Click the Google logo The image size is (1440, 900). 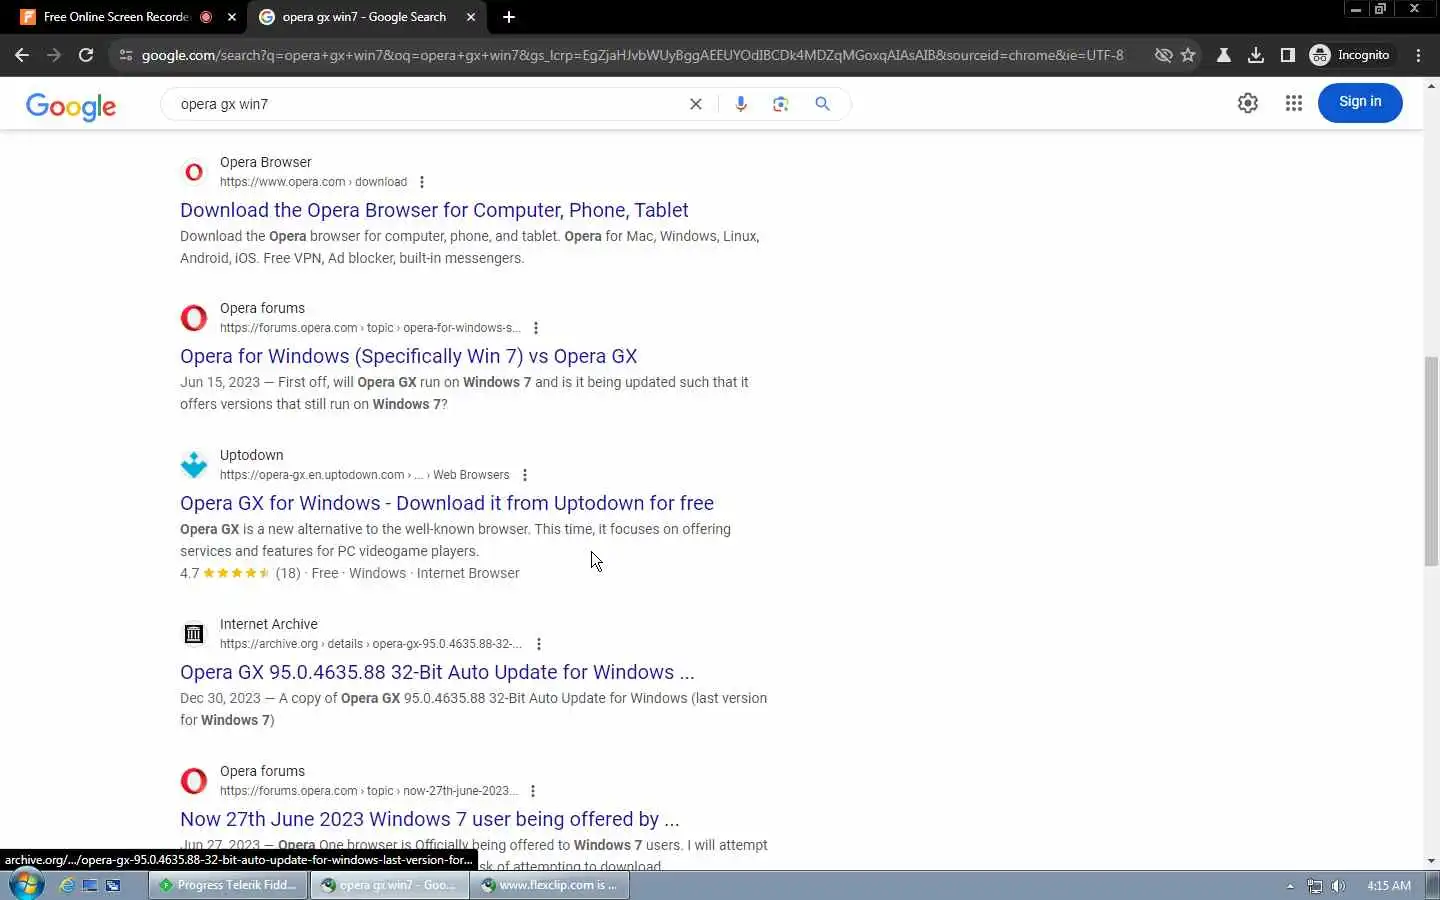71,106
